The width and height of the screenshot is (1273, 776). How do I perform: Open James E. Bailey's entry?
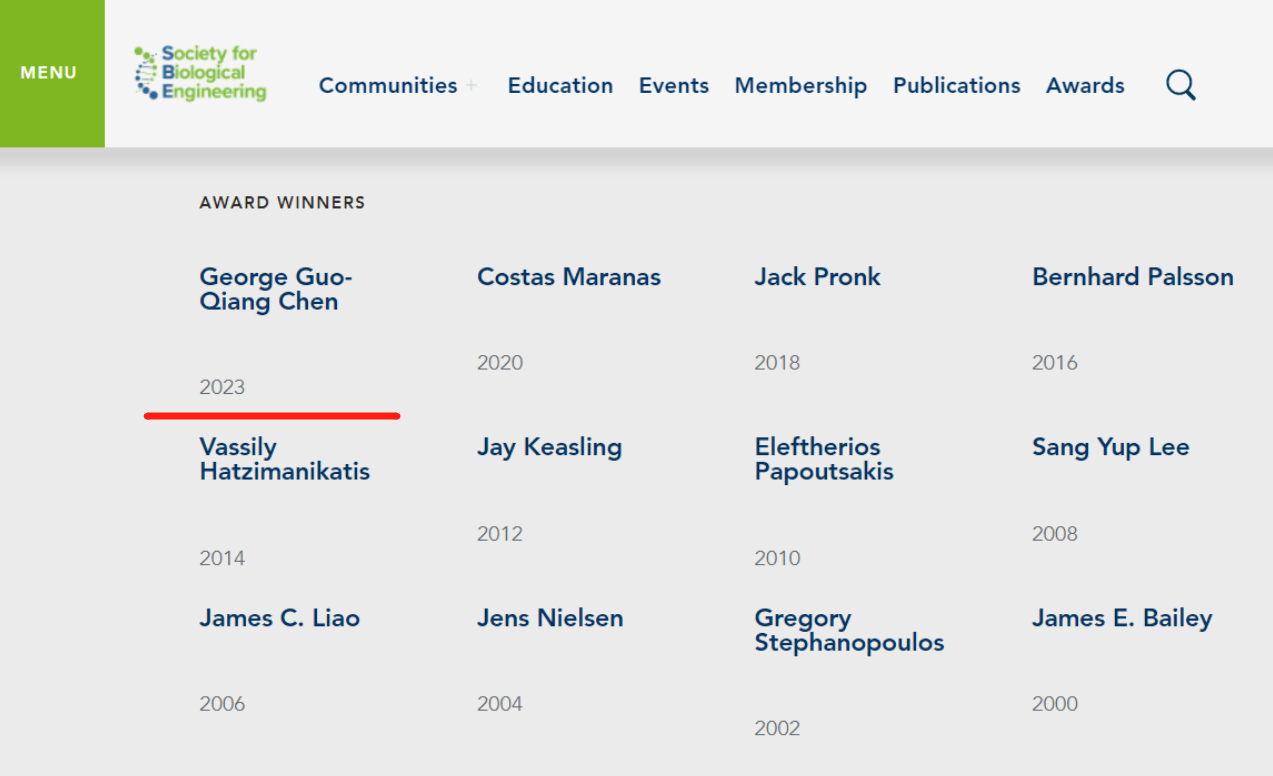click(1122, 618)
